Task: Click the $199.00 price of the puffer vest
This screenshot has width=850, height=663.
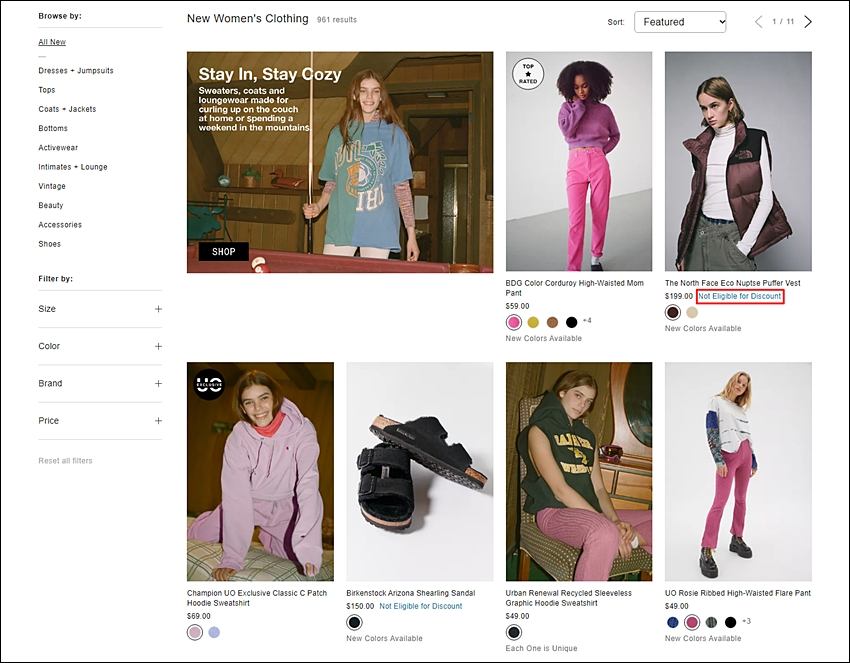Action: pyautogui.click(x=679, y=296)
